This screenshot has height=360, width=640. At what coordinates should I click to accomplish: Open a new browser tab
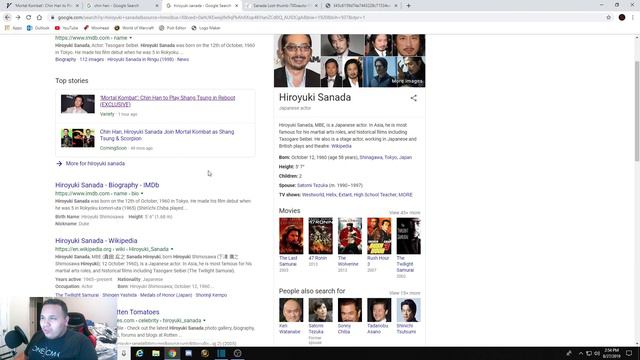tap(408, 6)
